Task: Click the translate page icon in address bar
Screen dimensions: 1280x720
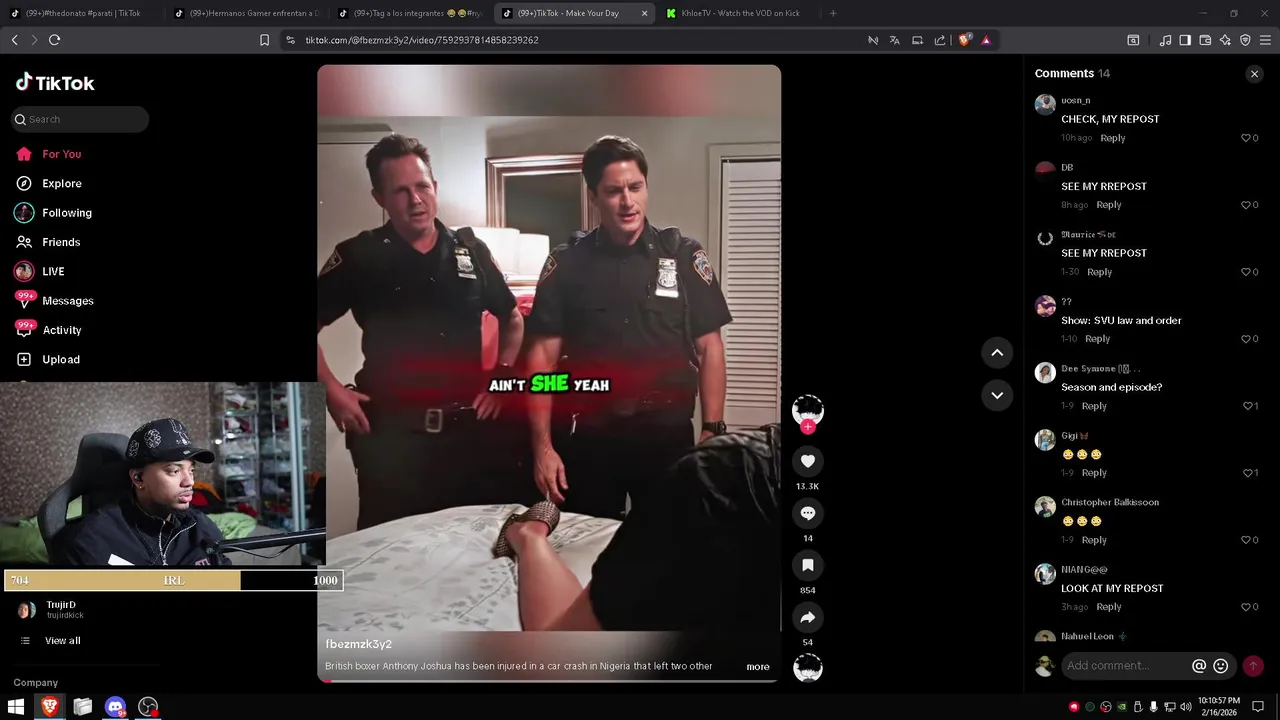Action: 895,40
